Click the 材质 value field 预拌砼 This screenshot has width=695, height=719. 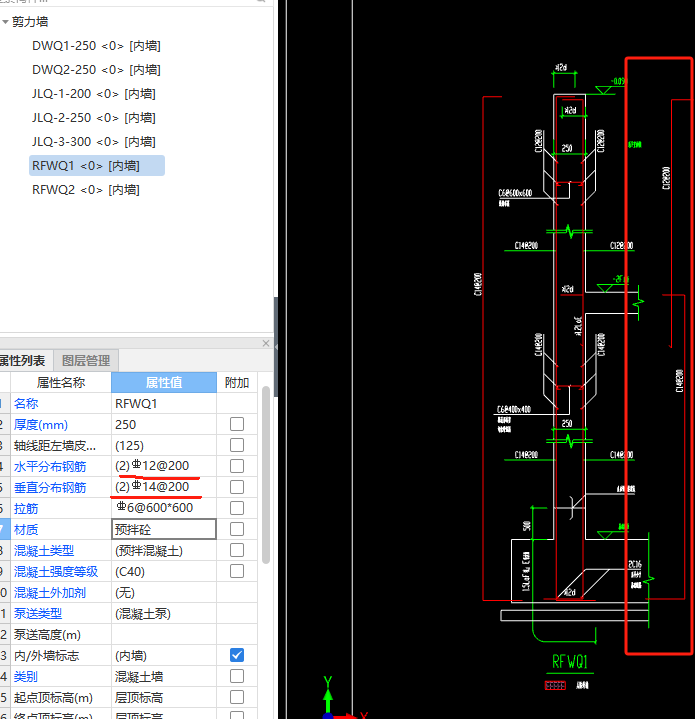point(164,529)
